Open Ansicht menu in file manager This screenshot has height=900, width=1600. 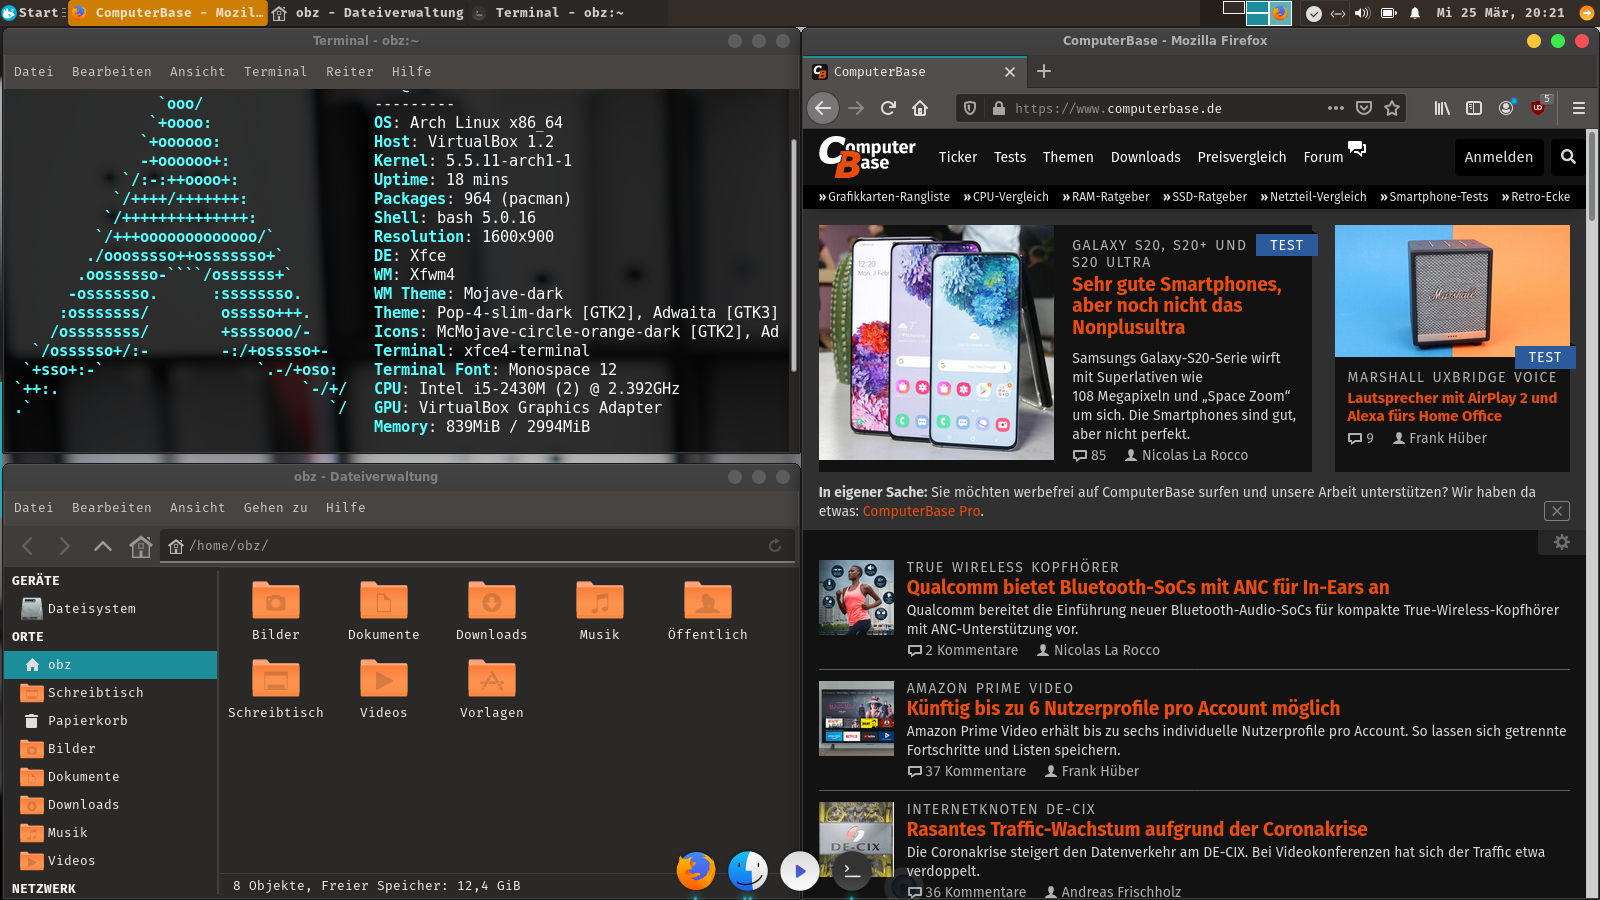point(198,508)
